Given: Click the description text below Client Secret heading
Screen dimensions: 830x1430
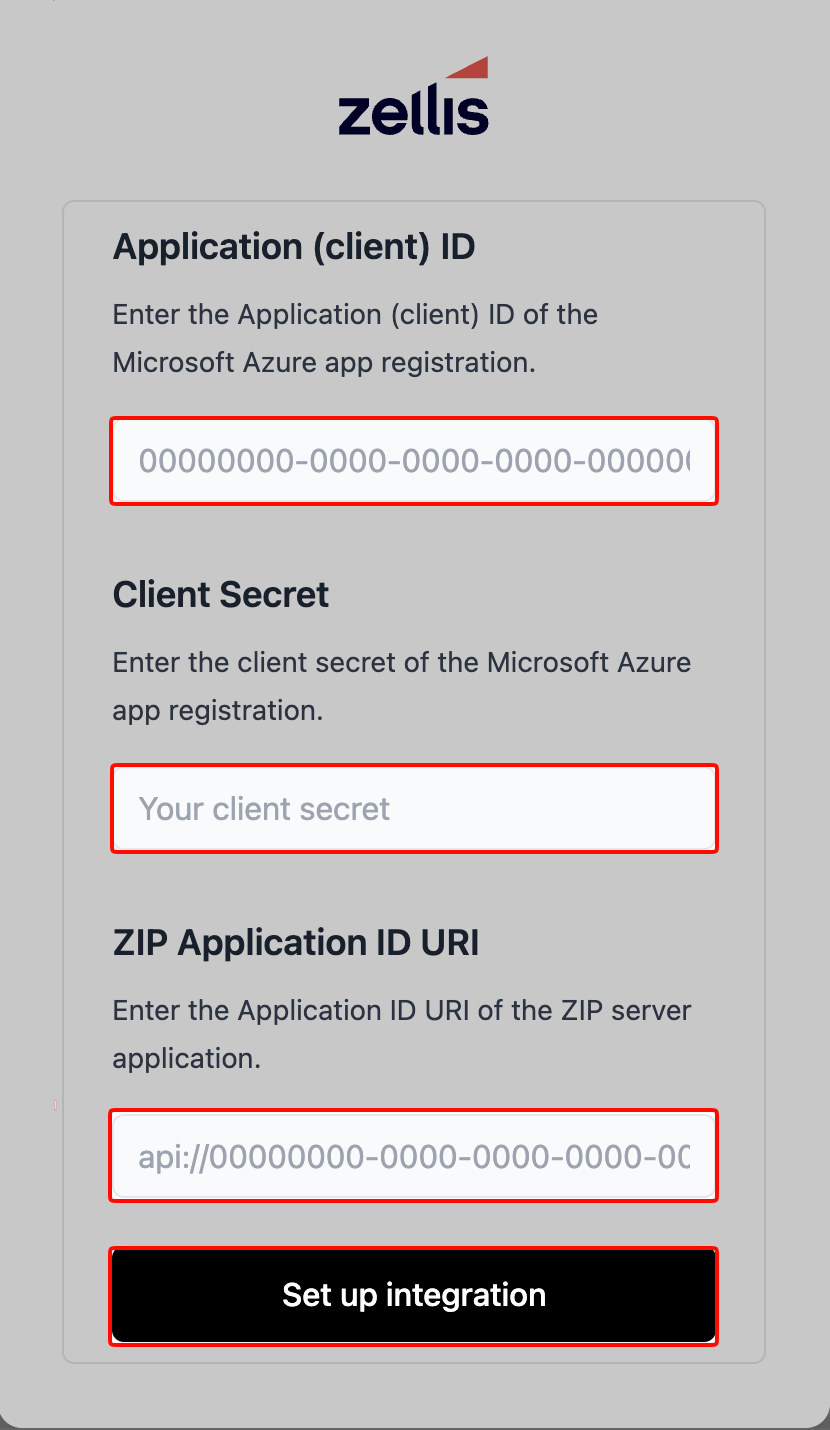Looking at the screenshot, I should [402, 686].
